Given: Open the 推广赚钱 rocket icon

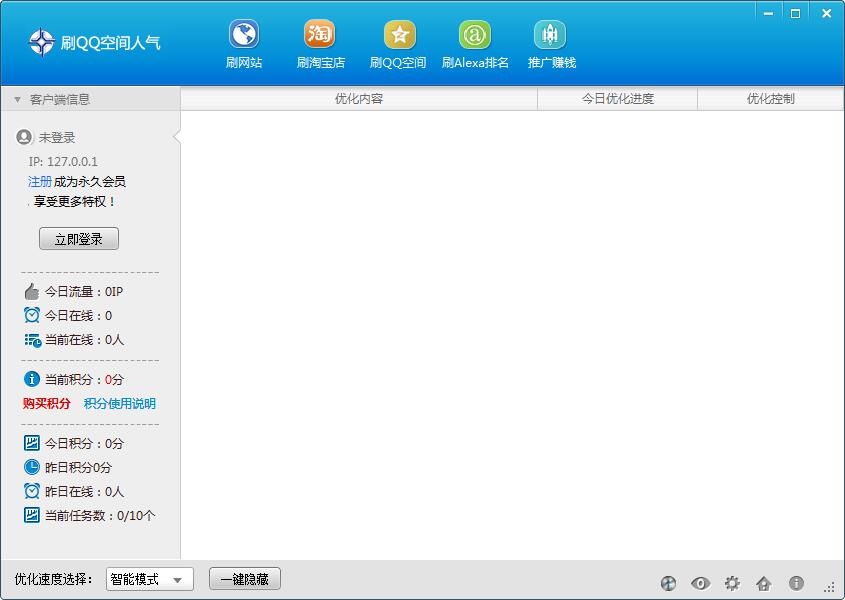Looking at the screenshot, I should click(550, 36).
